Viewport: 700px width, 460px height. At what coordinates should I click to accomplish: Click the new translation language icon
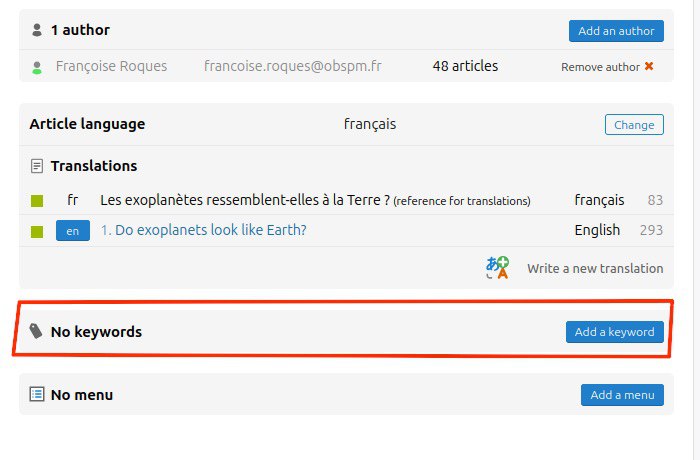coord(497,268)
